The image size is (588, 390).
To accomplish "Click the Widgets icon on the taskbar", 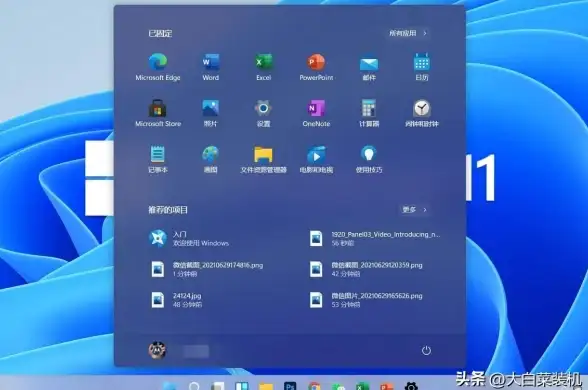I will [x=242, y=386].
